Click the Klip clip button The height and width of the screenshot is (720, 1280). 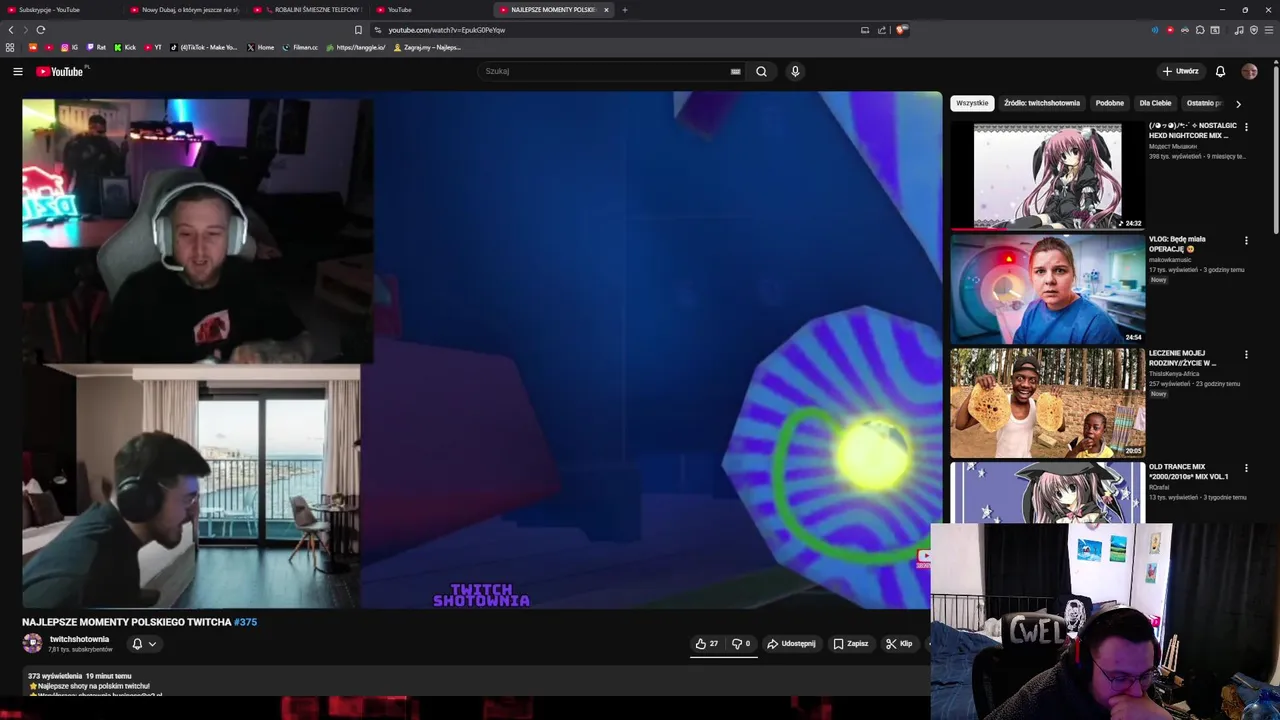[x=899, y=644]
